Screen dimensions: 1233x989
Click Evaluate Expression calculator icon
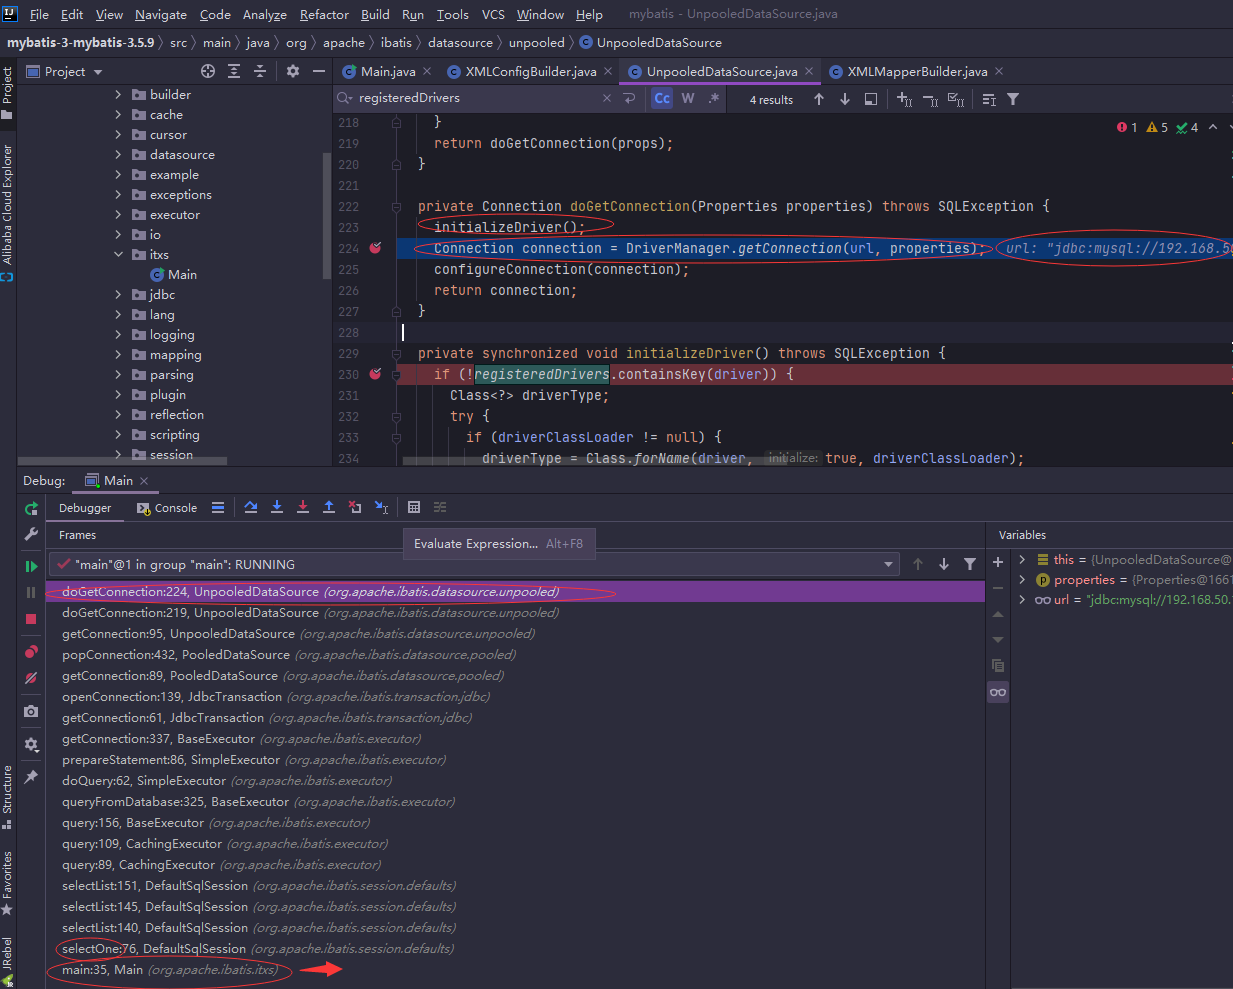tap(414, 508)
